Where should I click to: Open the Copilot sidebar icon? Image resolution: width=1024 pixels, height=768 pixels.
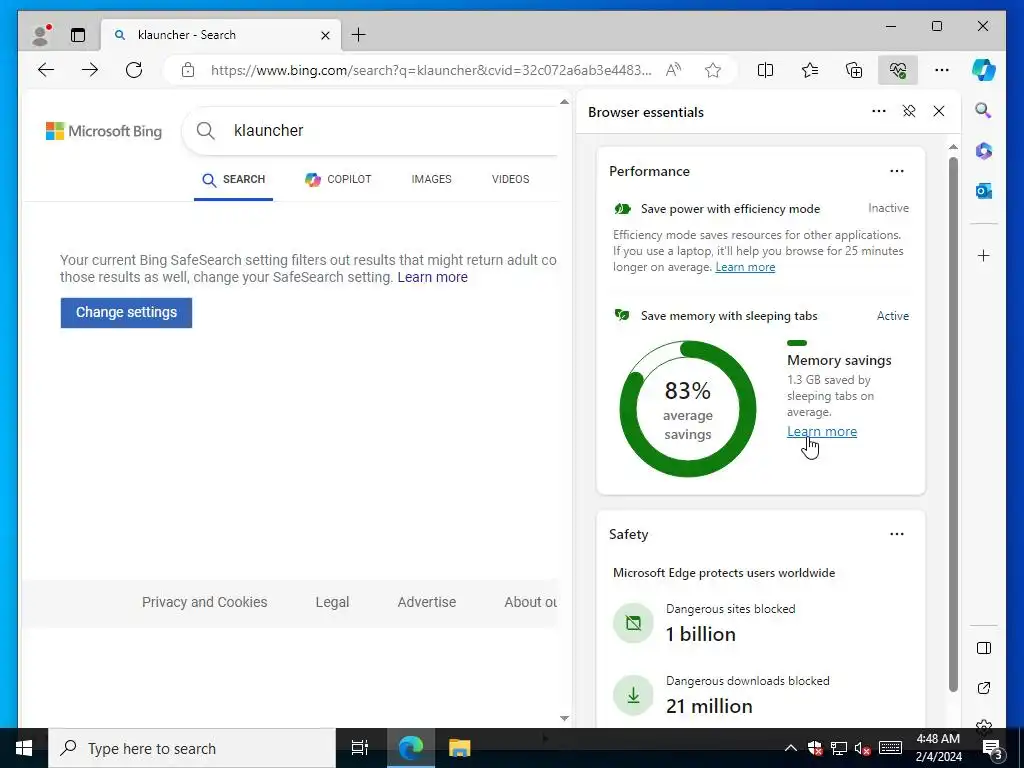[984, 70]
